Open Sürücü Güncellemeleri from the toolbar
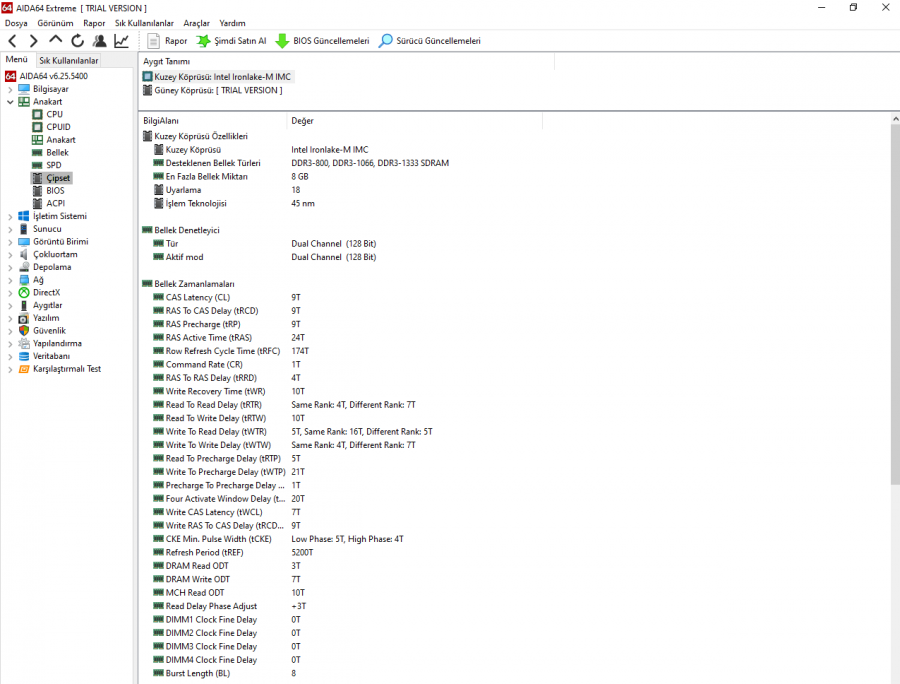The image size is (900, 684). pos(430,41)
